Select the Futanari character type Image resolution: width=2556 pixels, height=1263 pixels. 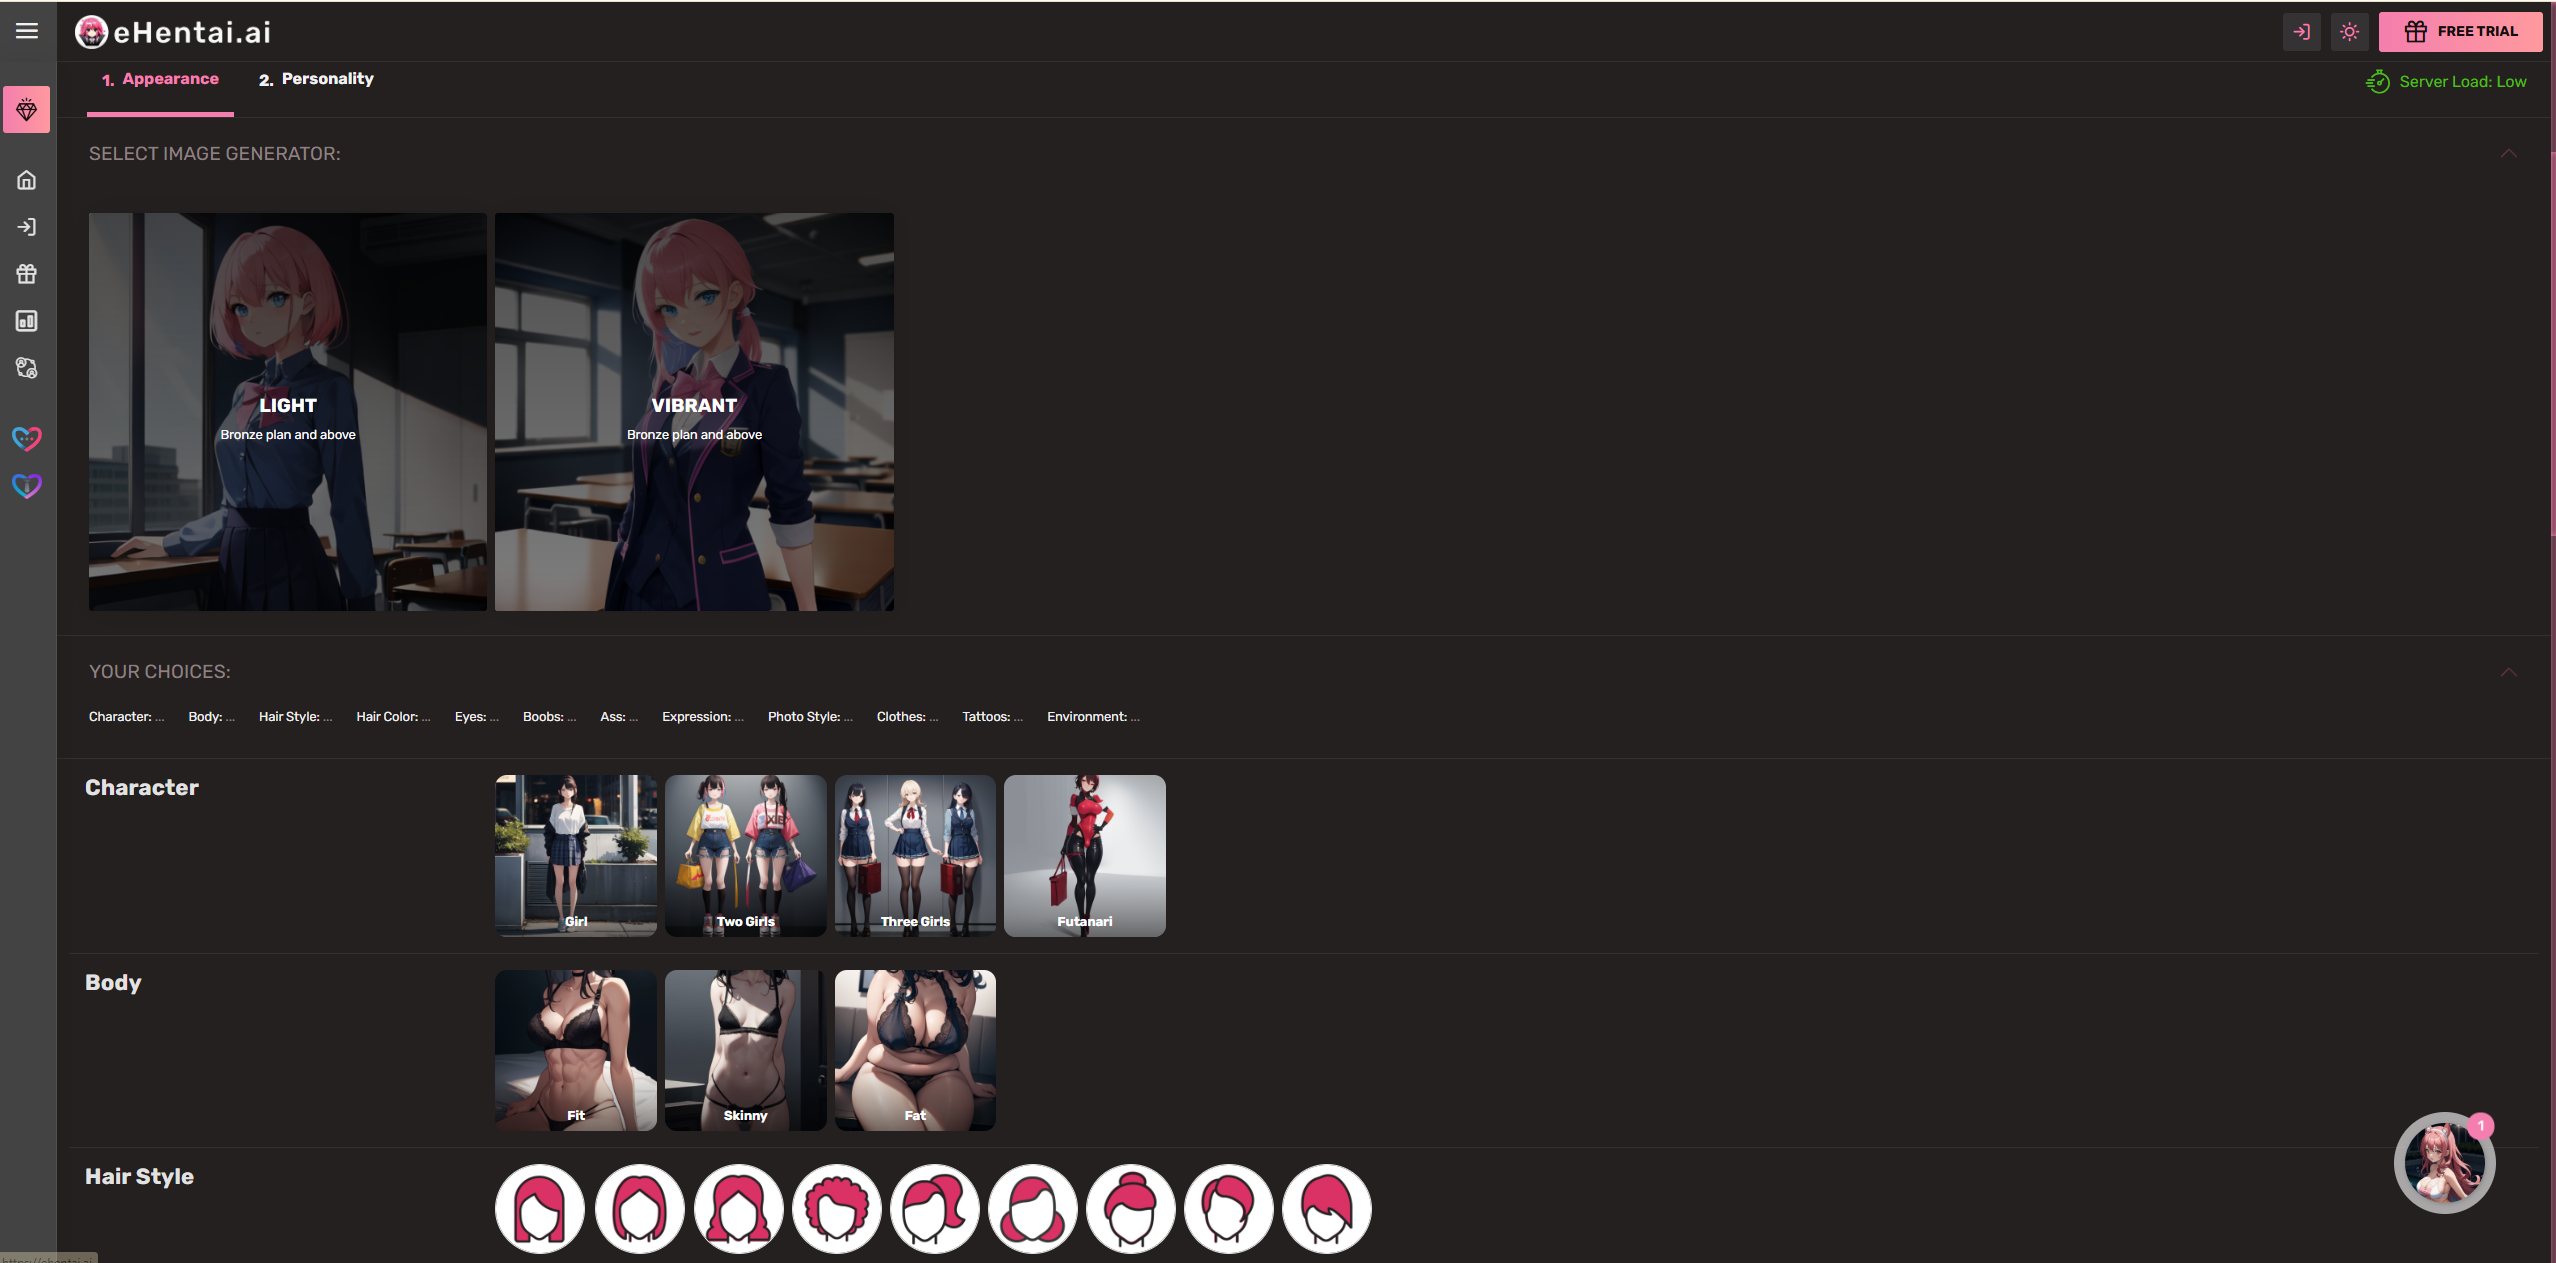1084,854
